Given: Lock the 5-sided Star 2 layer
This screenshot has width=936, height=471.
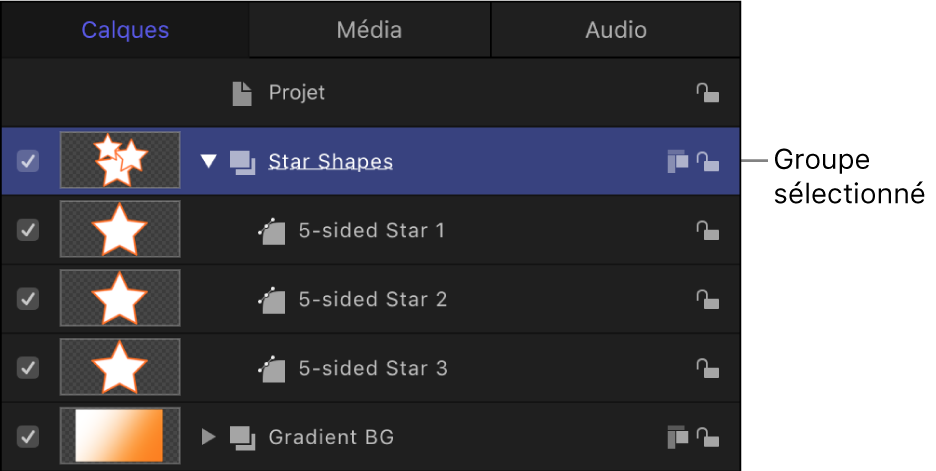Looking at the screenshot, I should [707, 299].
